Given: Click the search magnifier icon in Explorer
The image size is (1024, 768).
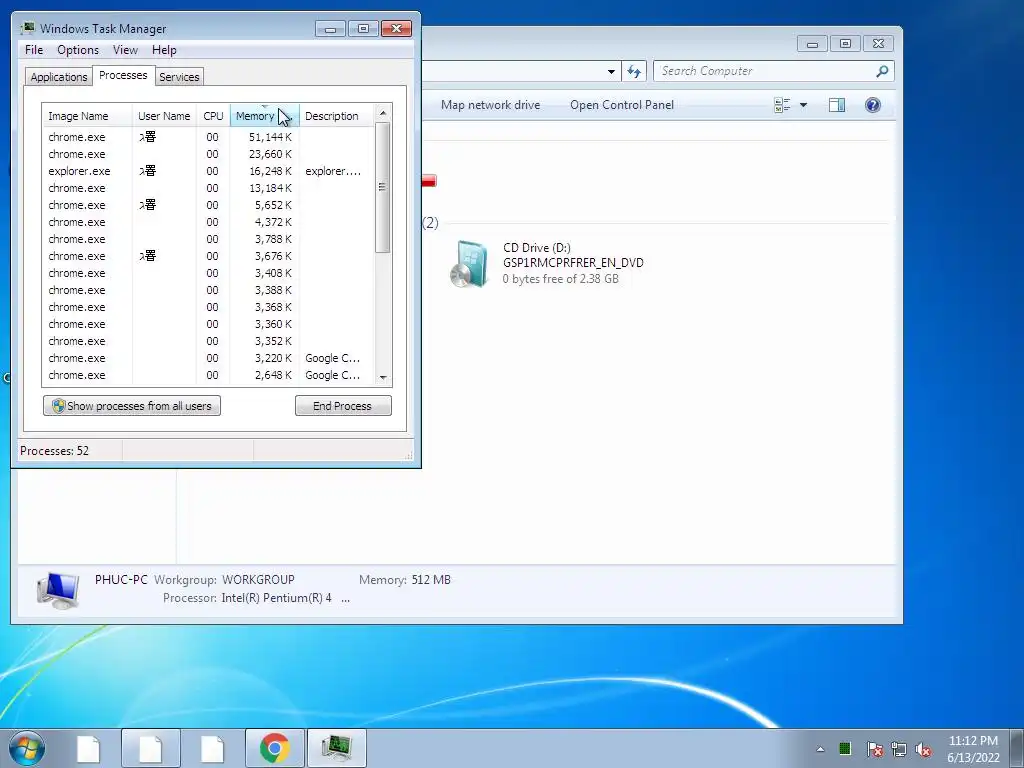Looking at the screenshot, I should tap(882, 71).
